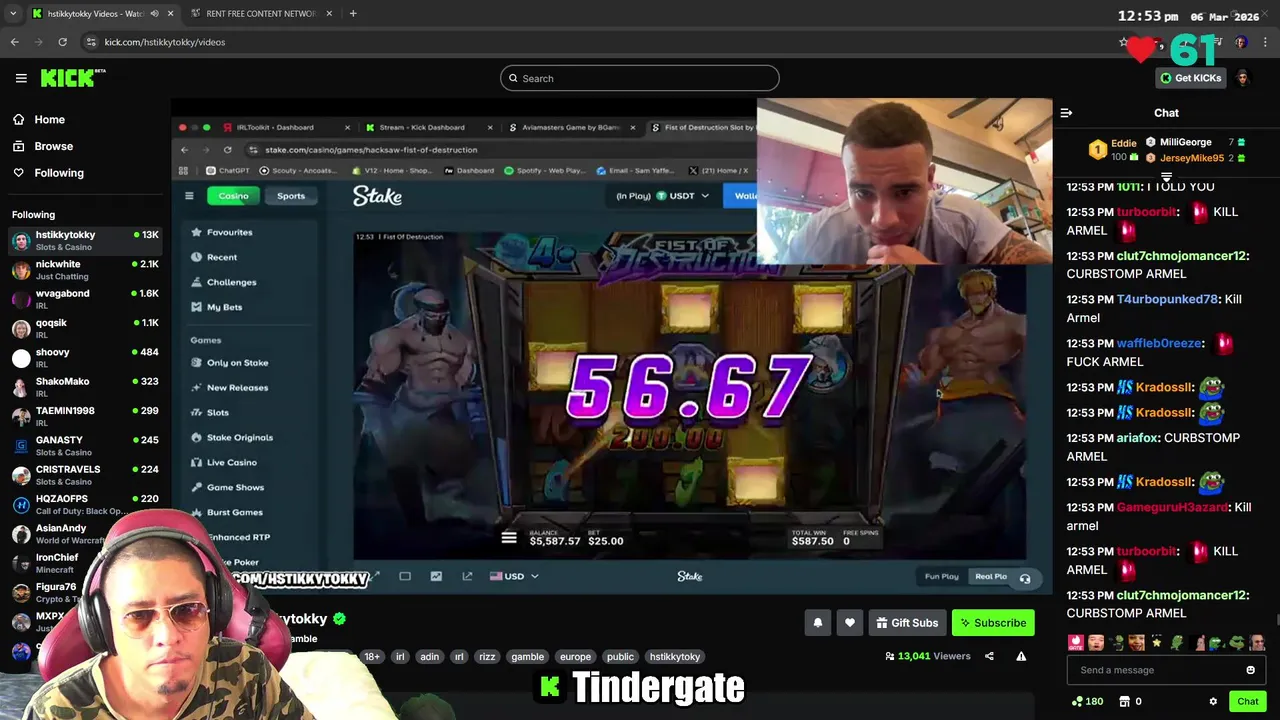1280x720 pixels.
Task: Open the chat shop icon
Action: (x=1124, y=702)
